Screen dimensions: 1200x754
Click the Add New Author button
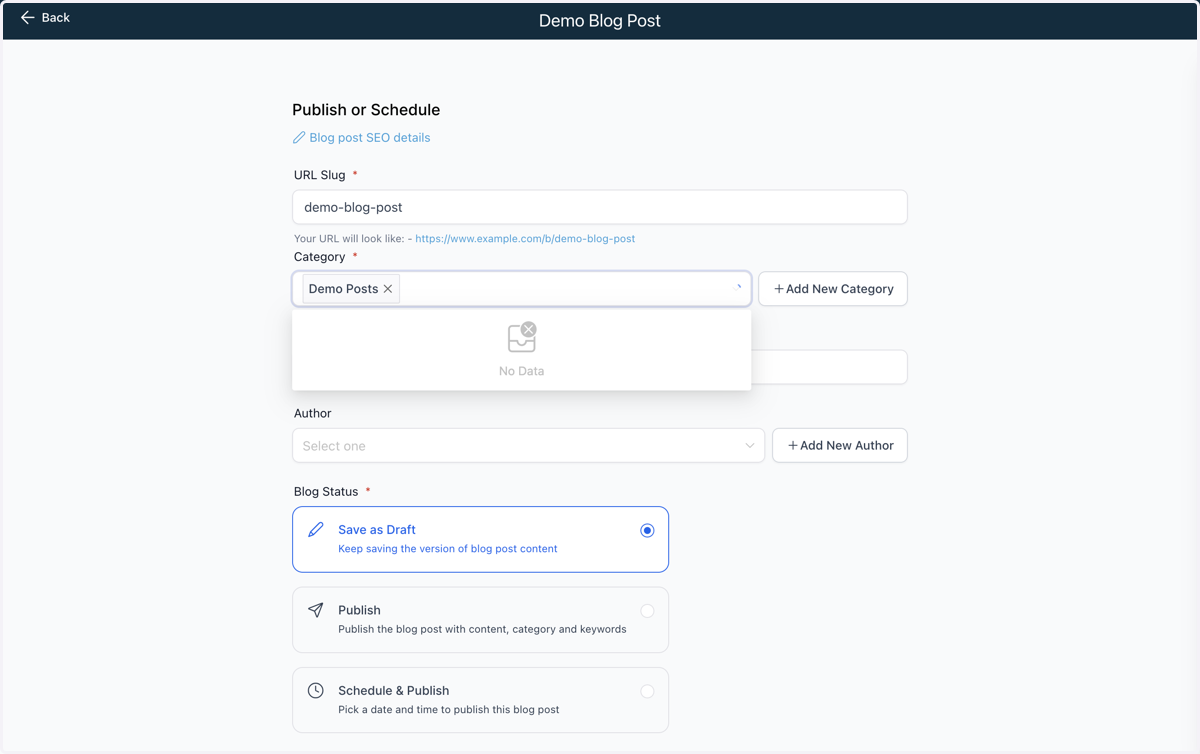click(x=840, y=446)
